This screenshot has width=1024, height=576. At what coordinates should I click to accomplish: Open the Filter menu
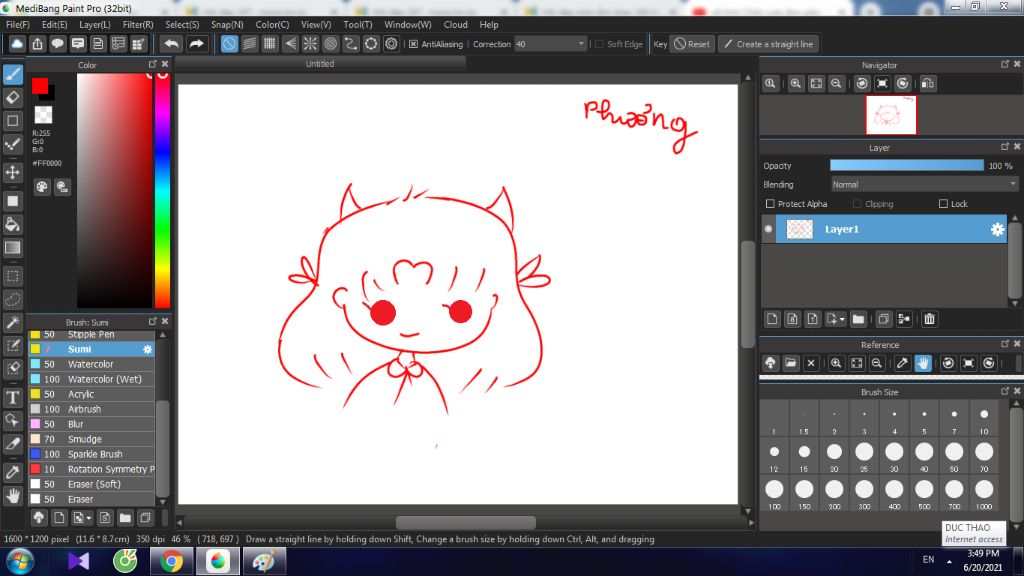point(138,24)
